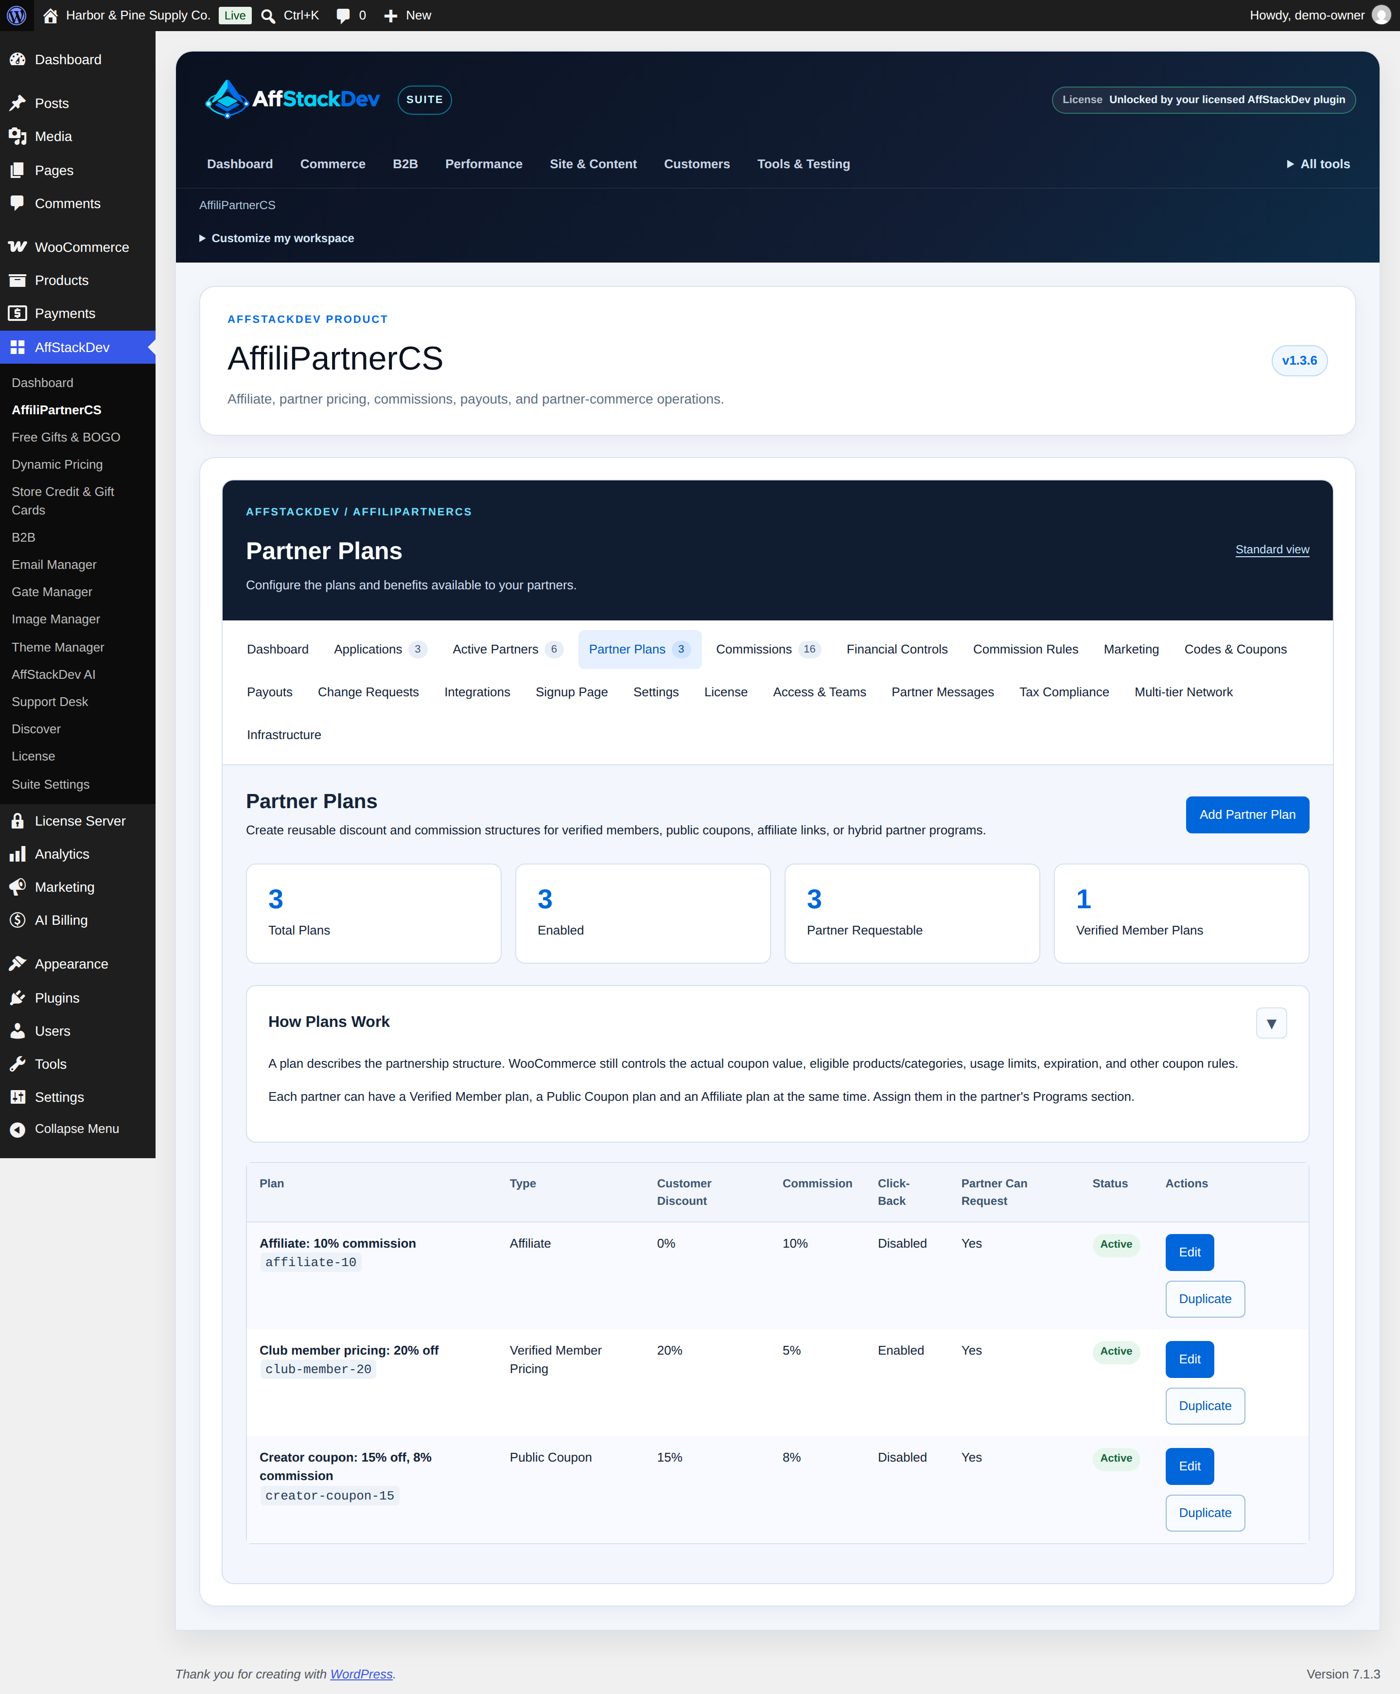Open the Financial Controls tab

tap(897, 649)
